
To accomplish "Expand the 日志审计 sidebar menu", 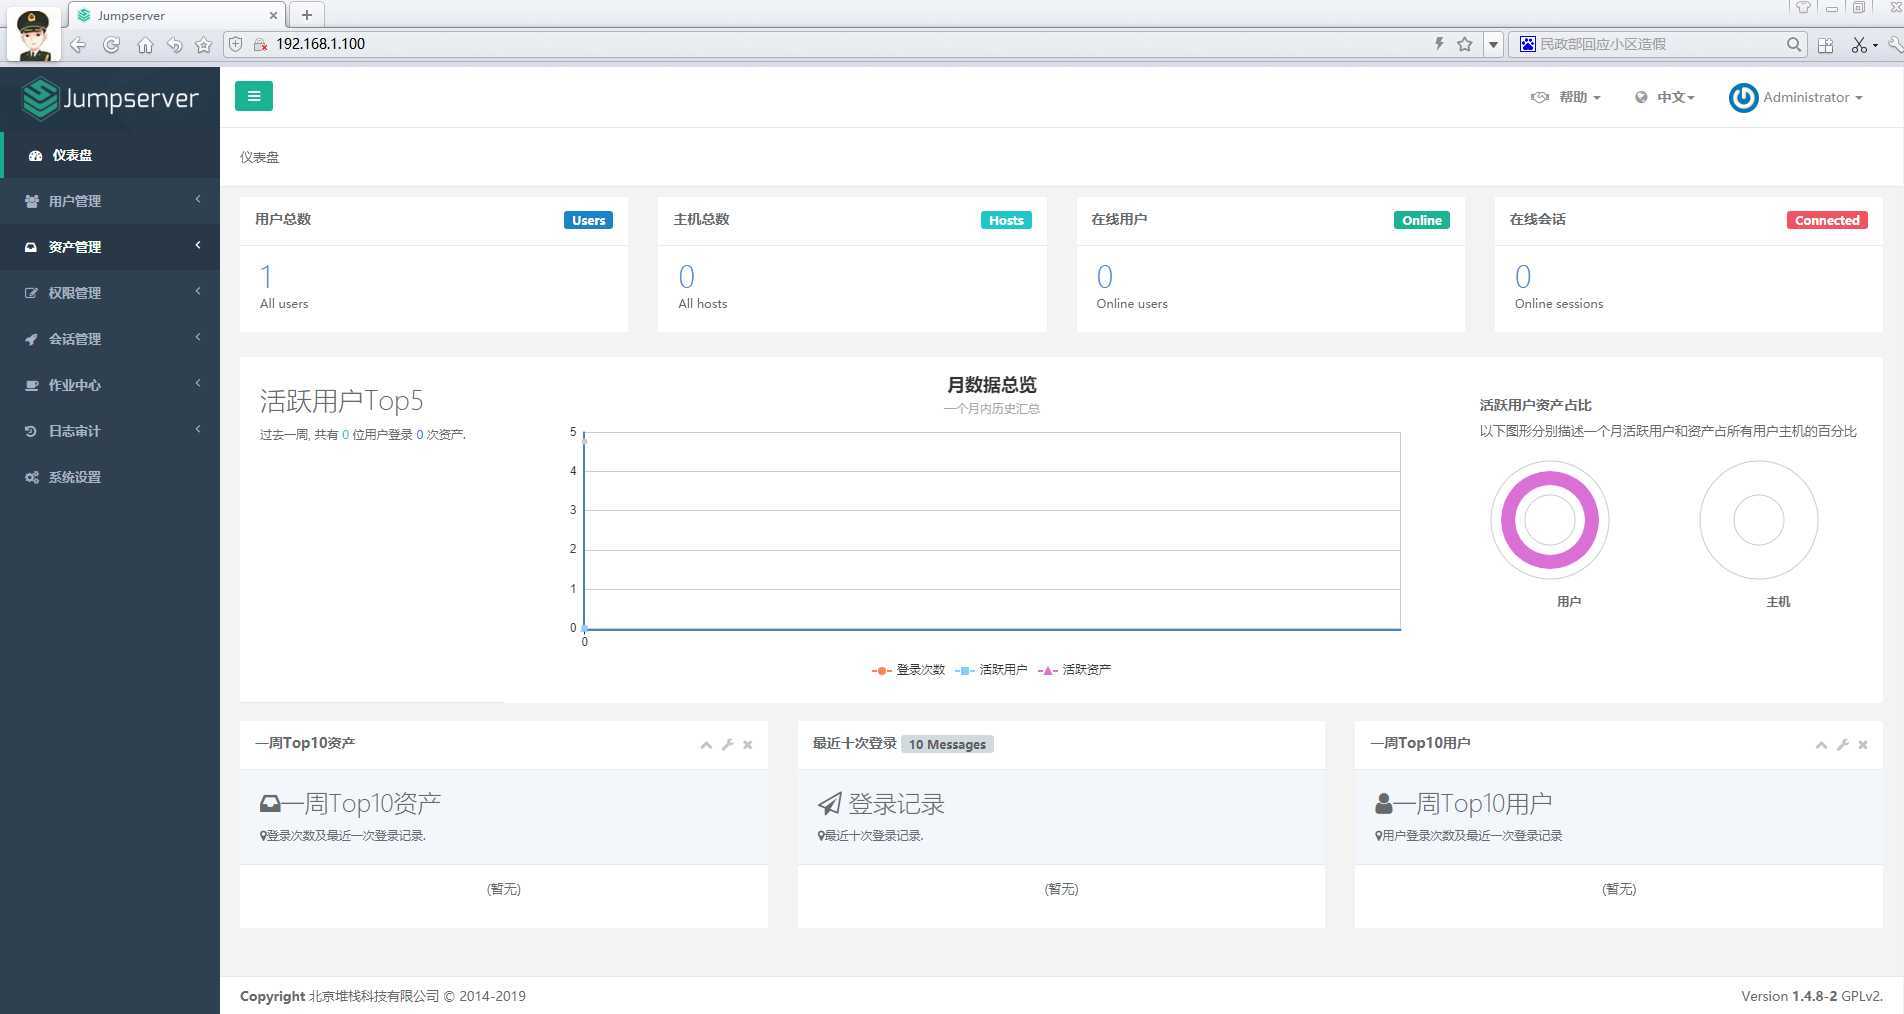I will (x=110, y=431).
